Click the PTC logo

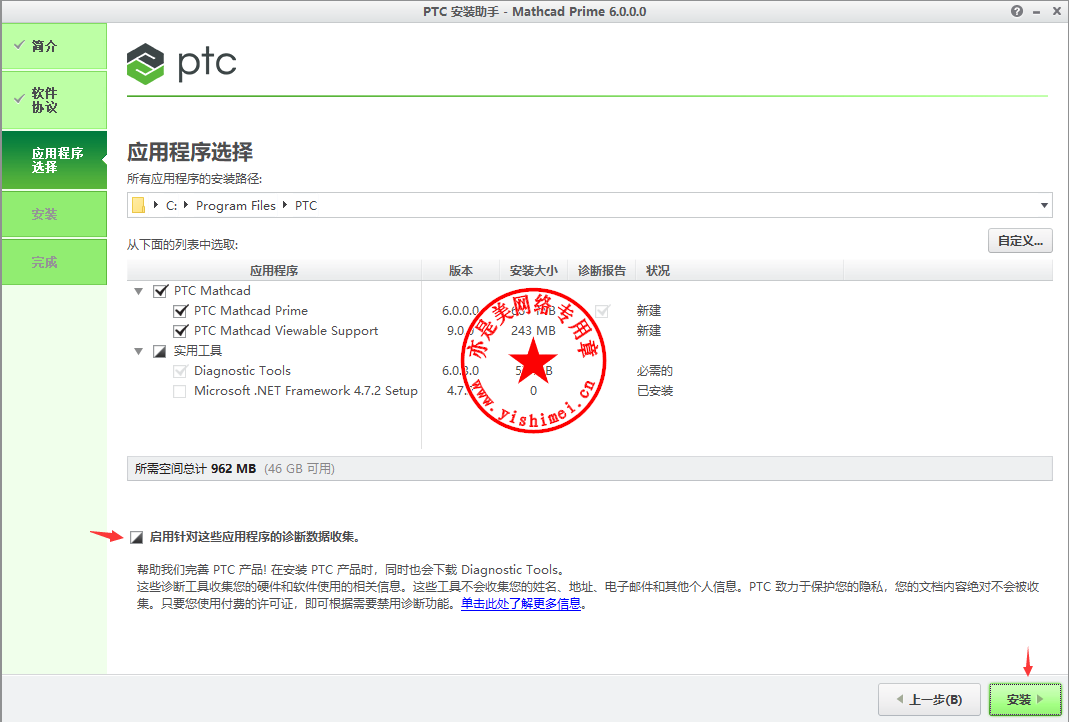181,63
